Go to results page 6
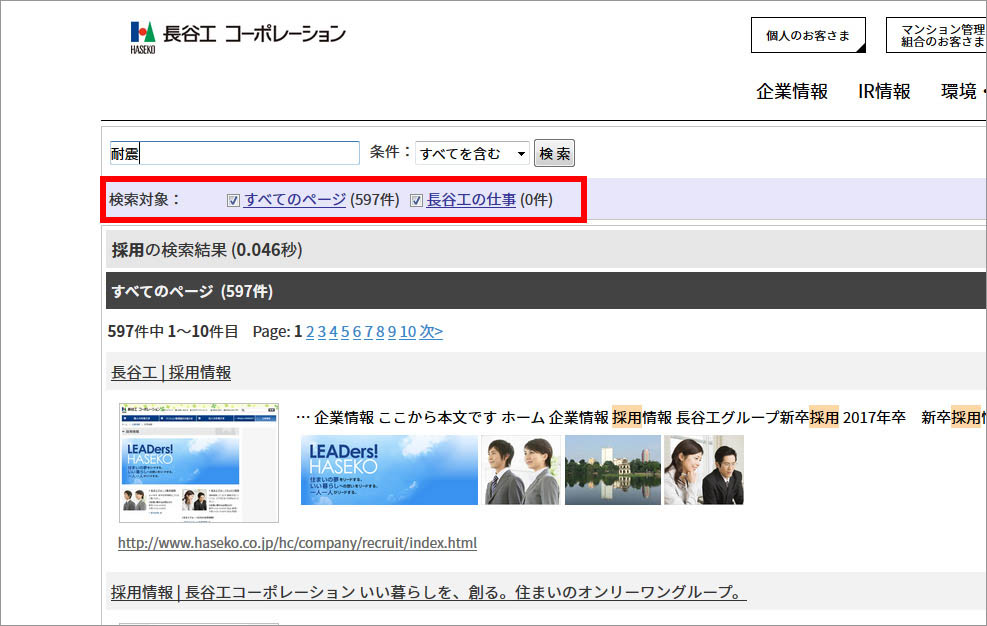This screenshot has height=626, width=987. (357, 331)
